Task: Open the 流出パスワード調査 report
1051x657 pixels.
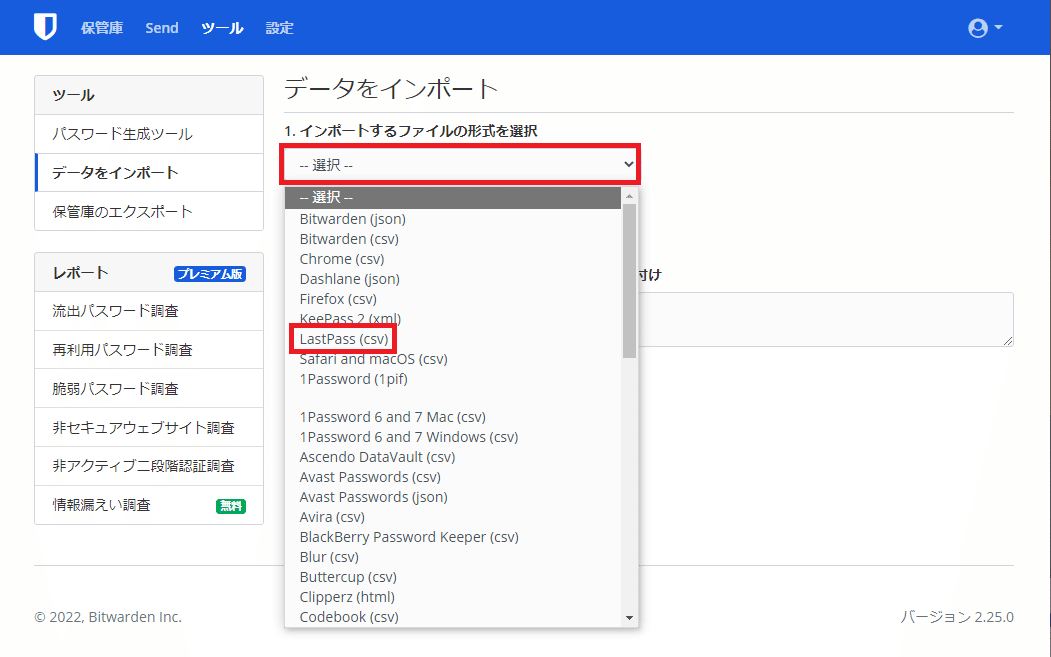Action: [149, 311]
